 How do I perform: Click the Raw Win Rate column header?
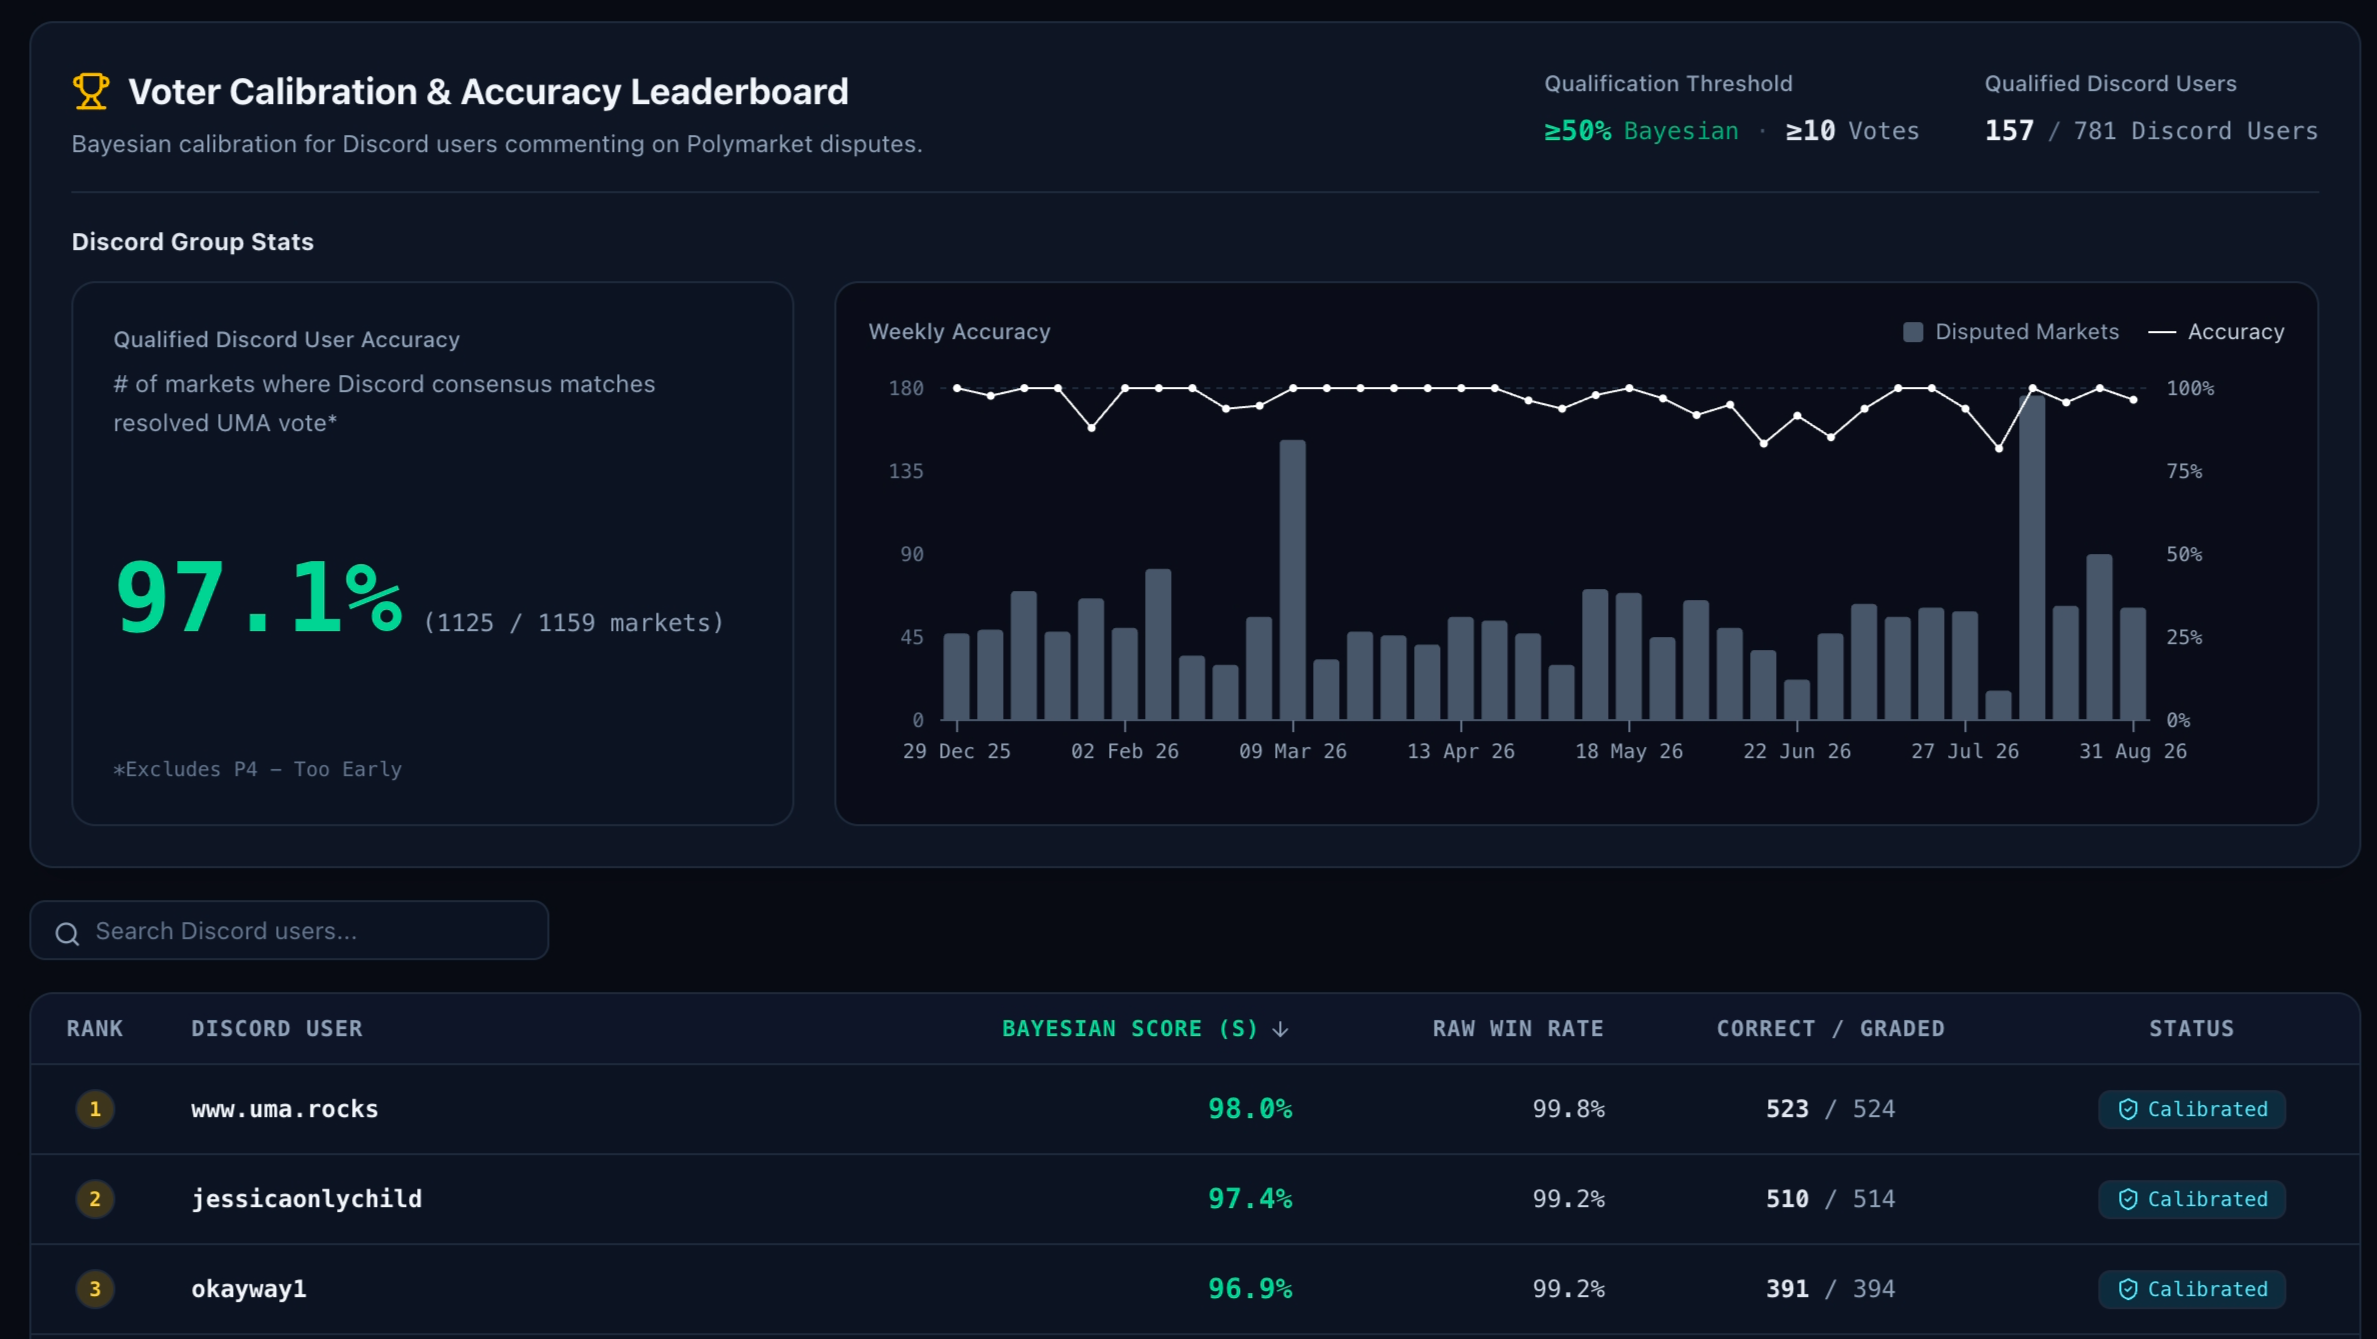pos(1517,1029)
